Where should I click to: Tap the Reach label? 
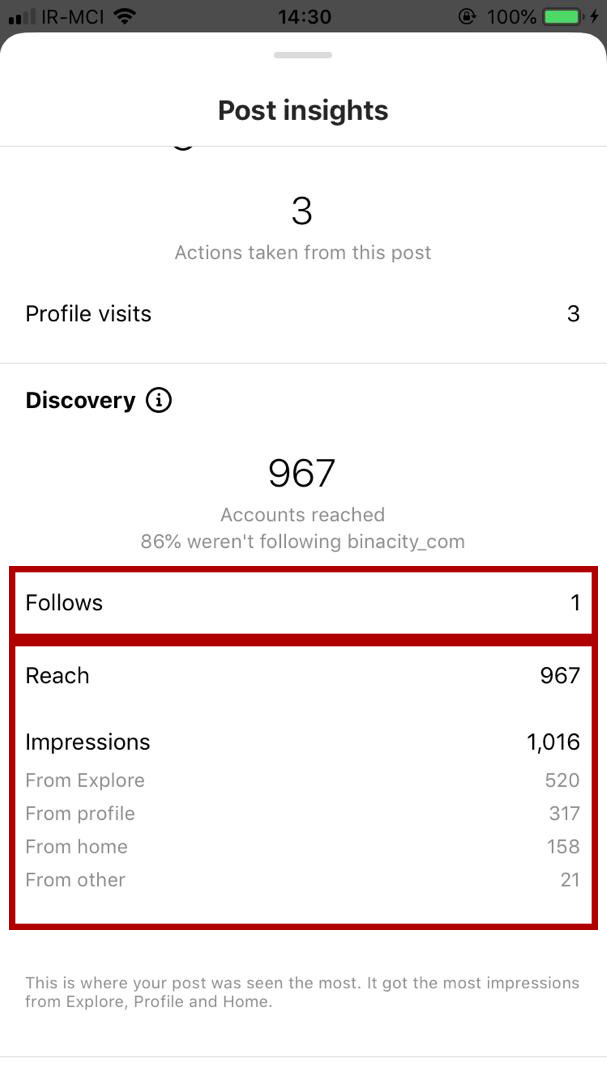[x=57, y=676]
